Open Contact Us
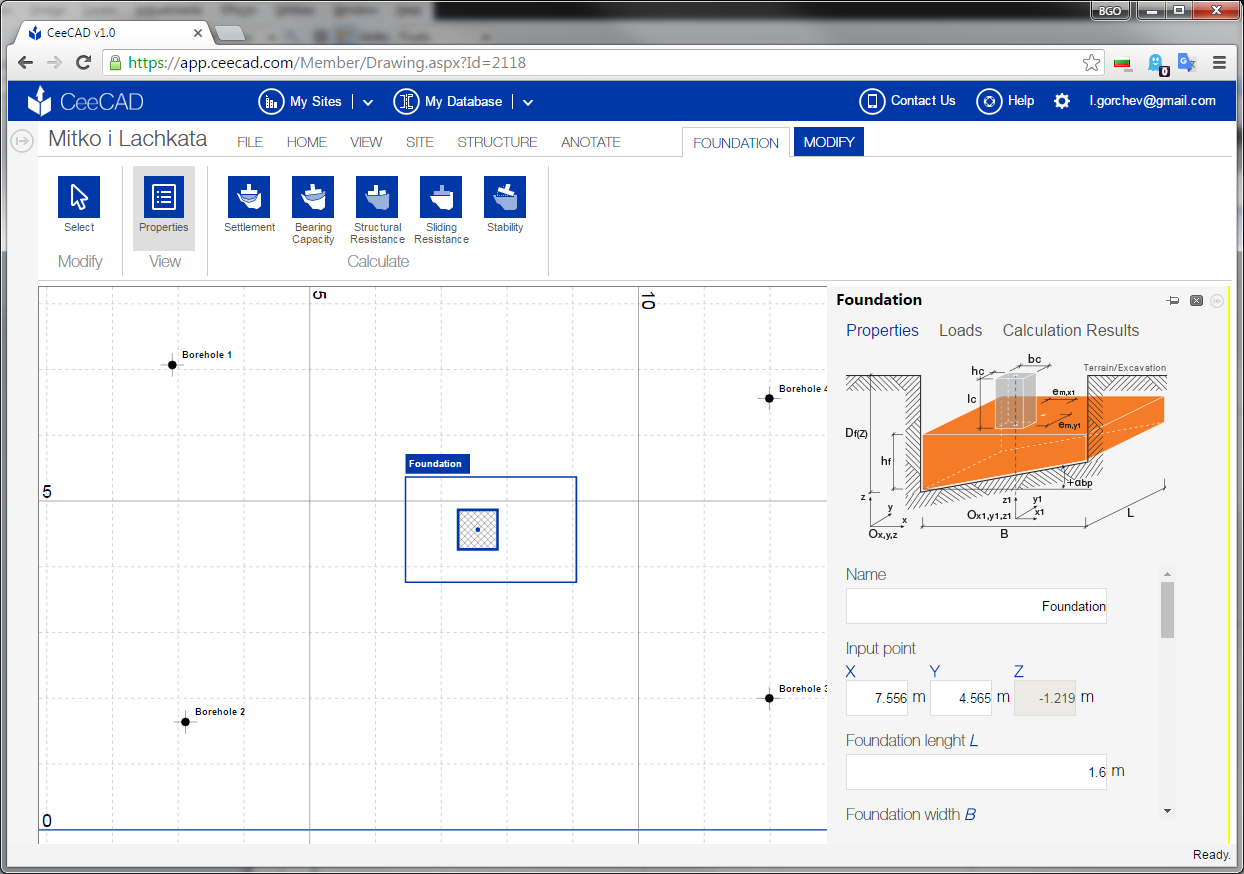Viewport: 1244px width, 874px height. tap(908, 101)
